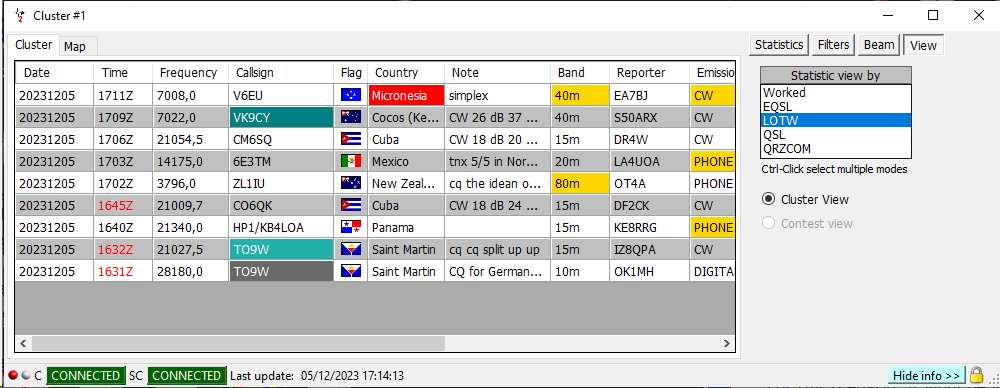
Task: Open the Map tab
Action: 75,47
